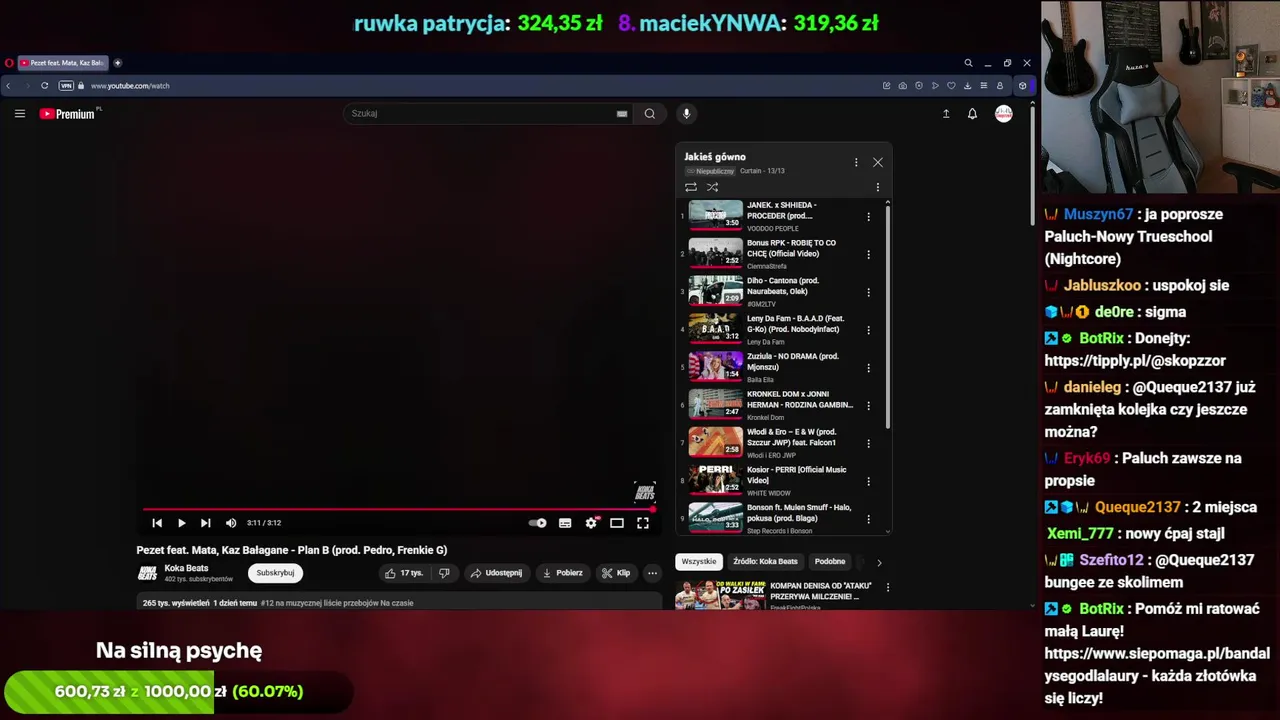
Task: Open the Niepubliczny privacy badge
Action: pyautogui.click(x=710, y=171)
